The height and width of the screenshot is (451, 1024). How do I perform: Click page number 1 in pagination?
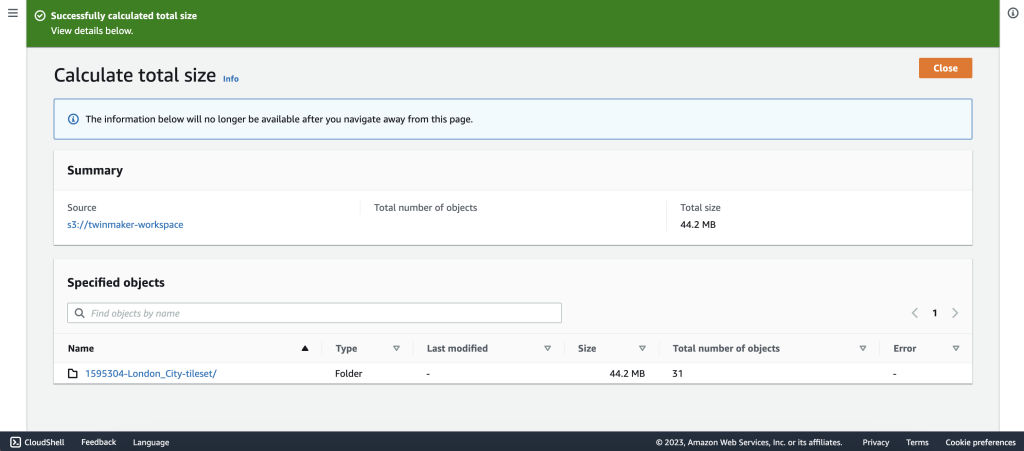[x=935, y=313]
